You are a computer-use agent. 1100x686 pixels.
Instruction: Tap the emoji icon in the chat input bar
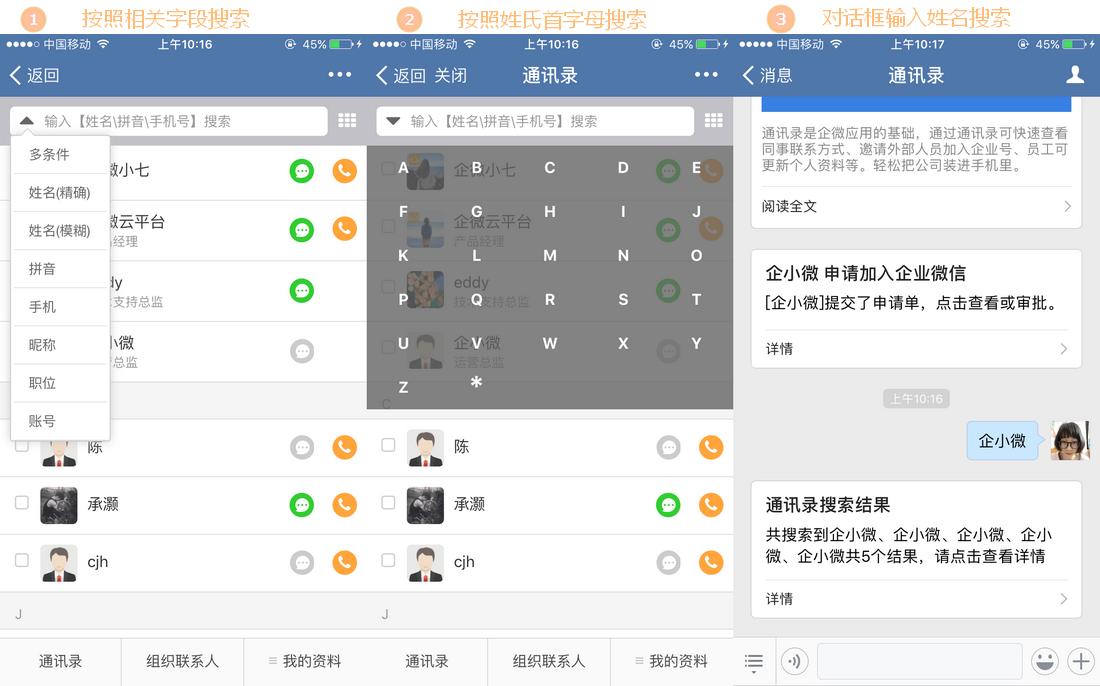(1045, 661)
